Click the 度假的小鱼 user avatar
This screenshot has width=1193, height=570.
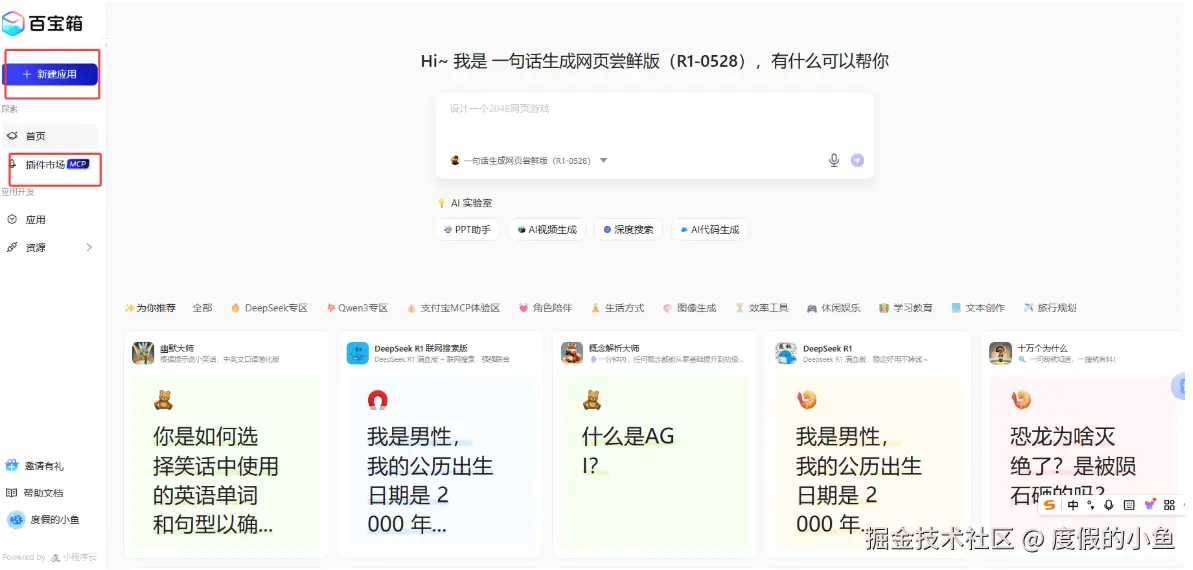[16, 520]
